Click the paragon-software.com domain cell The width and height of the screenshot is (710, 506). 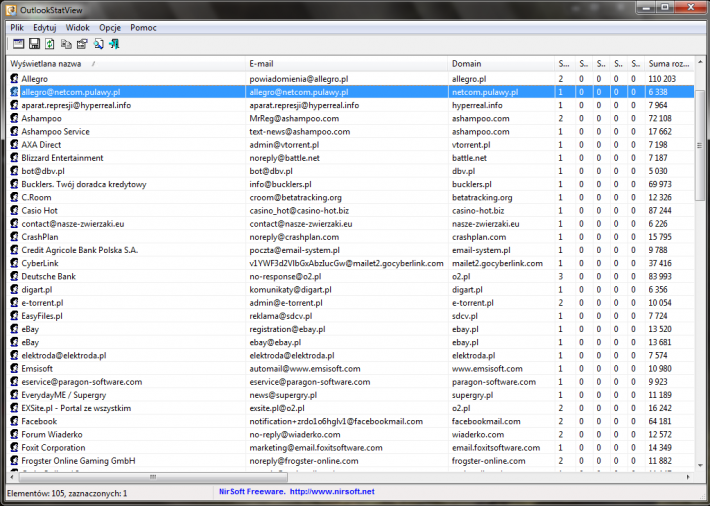[494, 381]
